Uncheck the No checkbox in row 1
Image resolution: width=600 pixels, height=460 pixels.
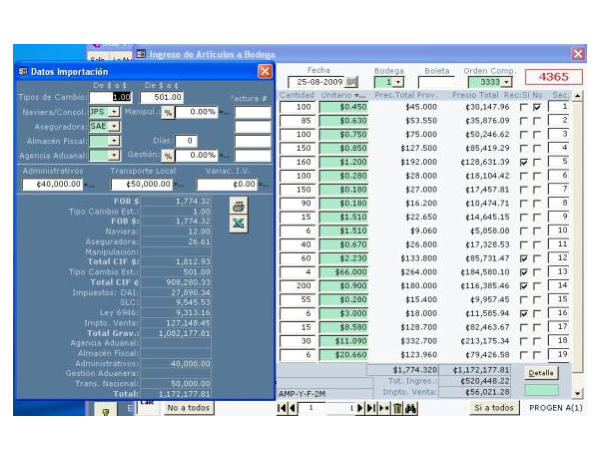[x=537, y=107]
